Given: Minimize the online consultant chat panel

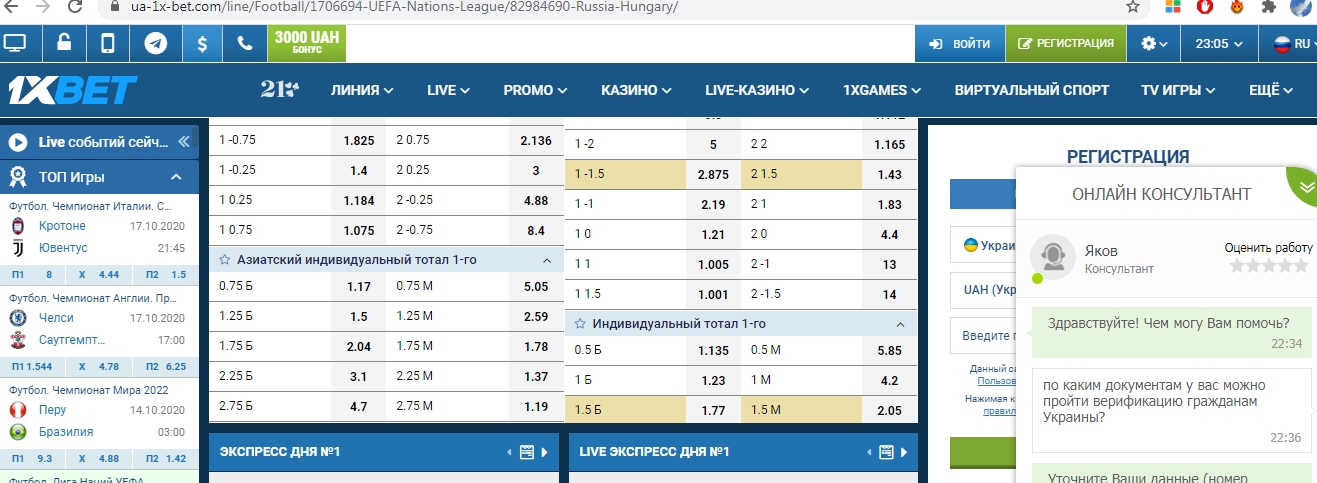Looking at the screenshot, I should (1302, 186).
